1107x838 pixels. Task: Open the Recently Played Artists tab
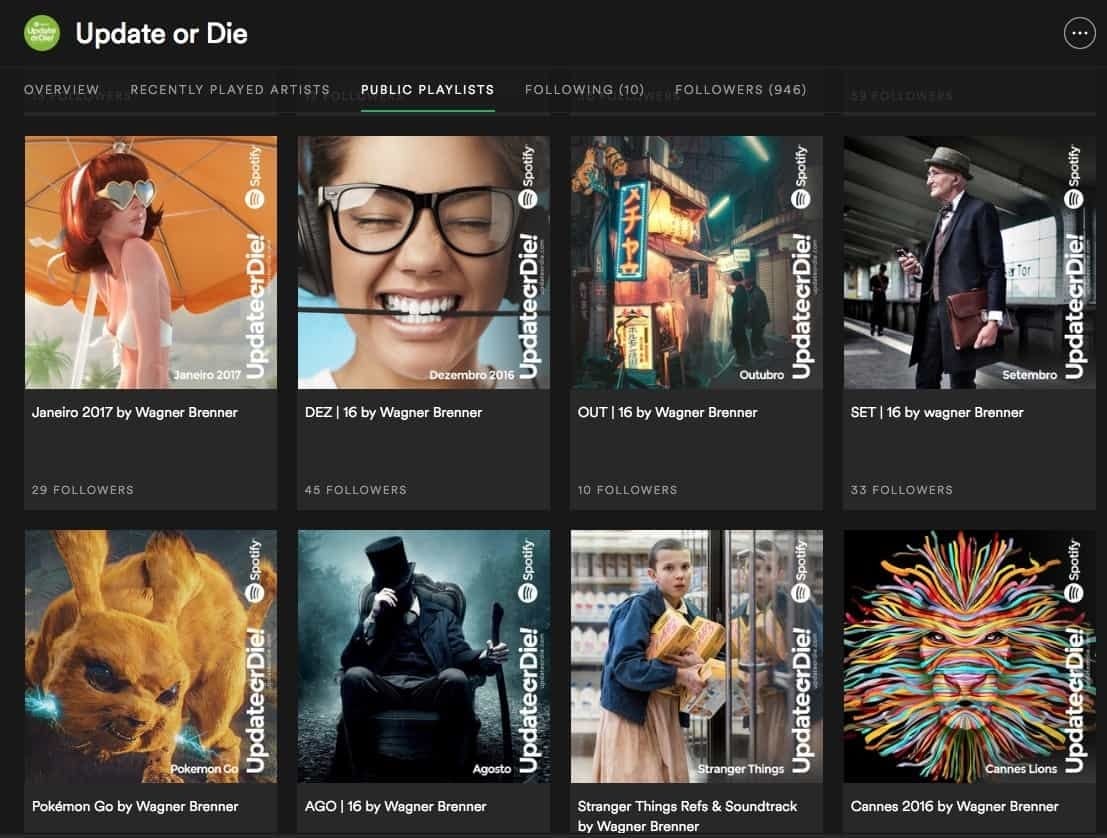[x=230, y=90]
